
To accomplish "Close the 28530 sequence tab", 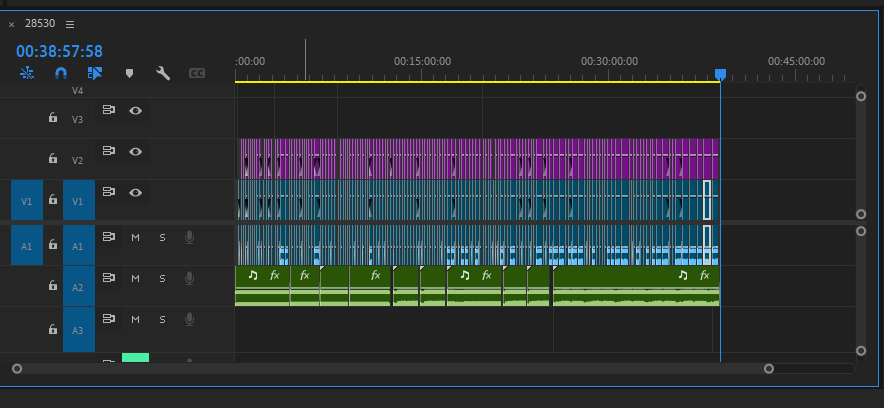I will (x=11, y=25).
